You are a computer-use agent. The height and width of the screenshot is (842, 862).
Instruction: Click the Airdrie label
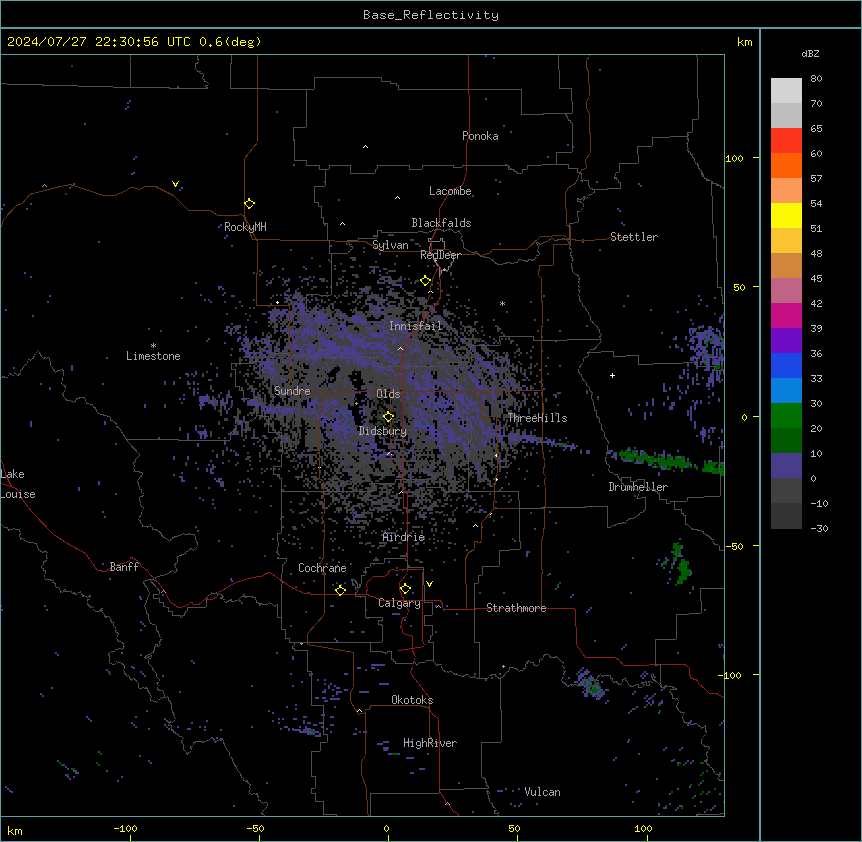click(404, 537)
